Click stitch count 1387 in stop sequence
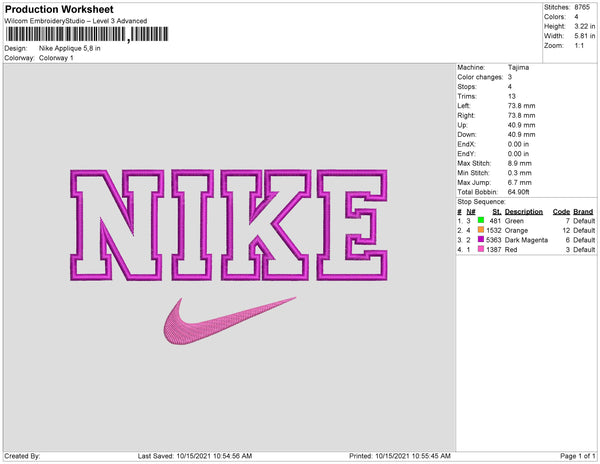Screen dimensions: 600x464 tap(494, 249)
